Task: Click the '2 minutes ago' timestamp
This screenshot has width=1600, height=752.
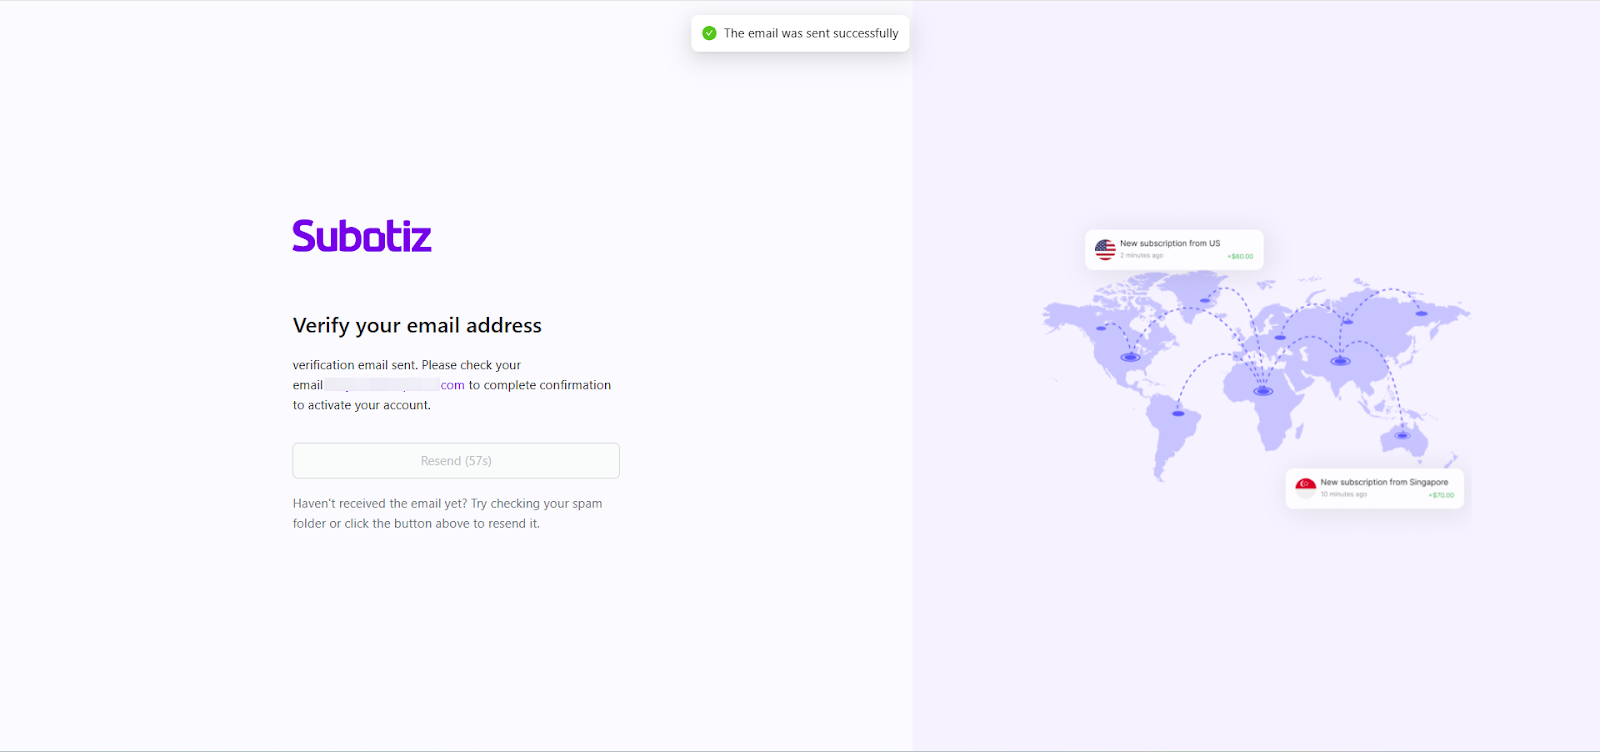Action: [x=1141, y=256]
